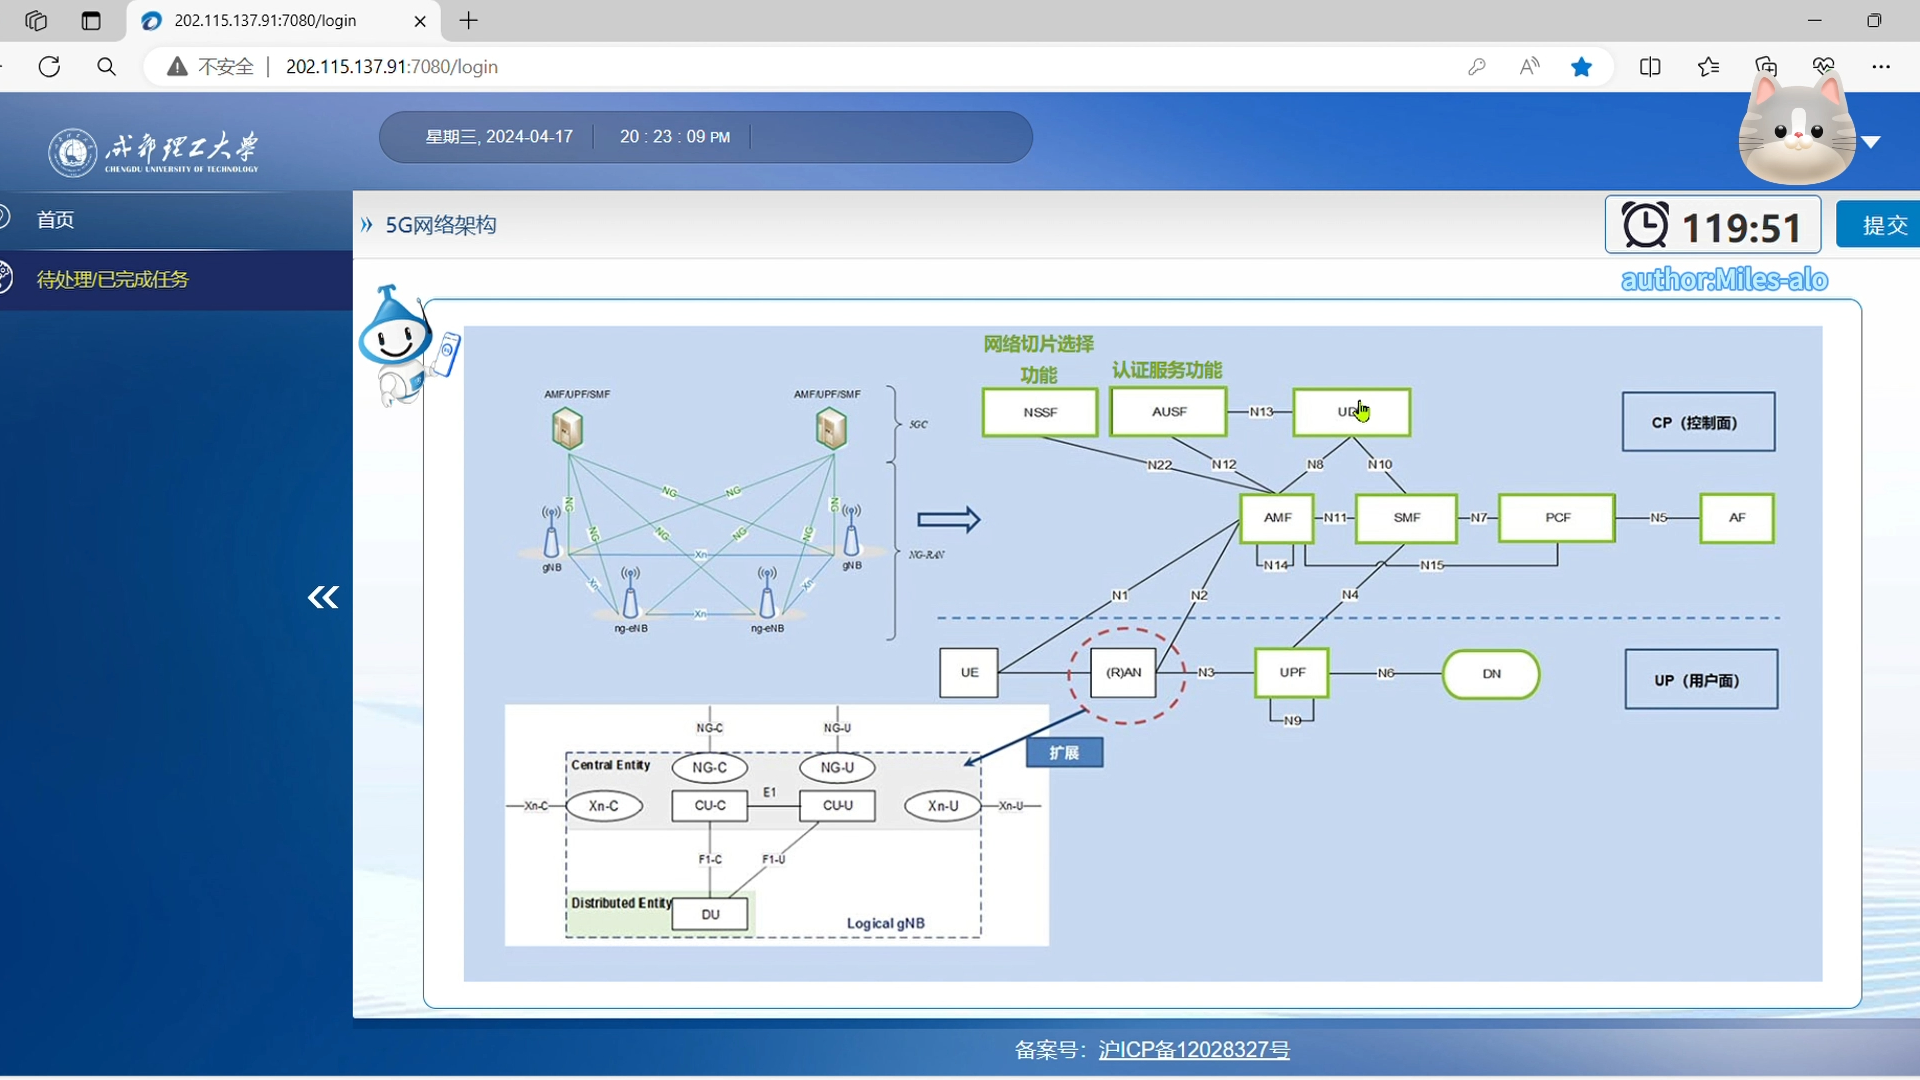Click the date 星期三, 2024-04-17
This screenshot has height=1080, width=1920.
click(499, 137)
